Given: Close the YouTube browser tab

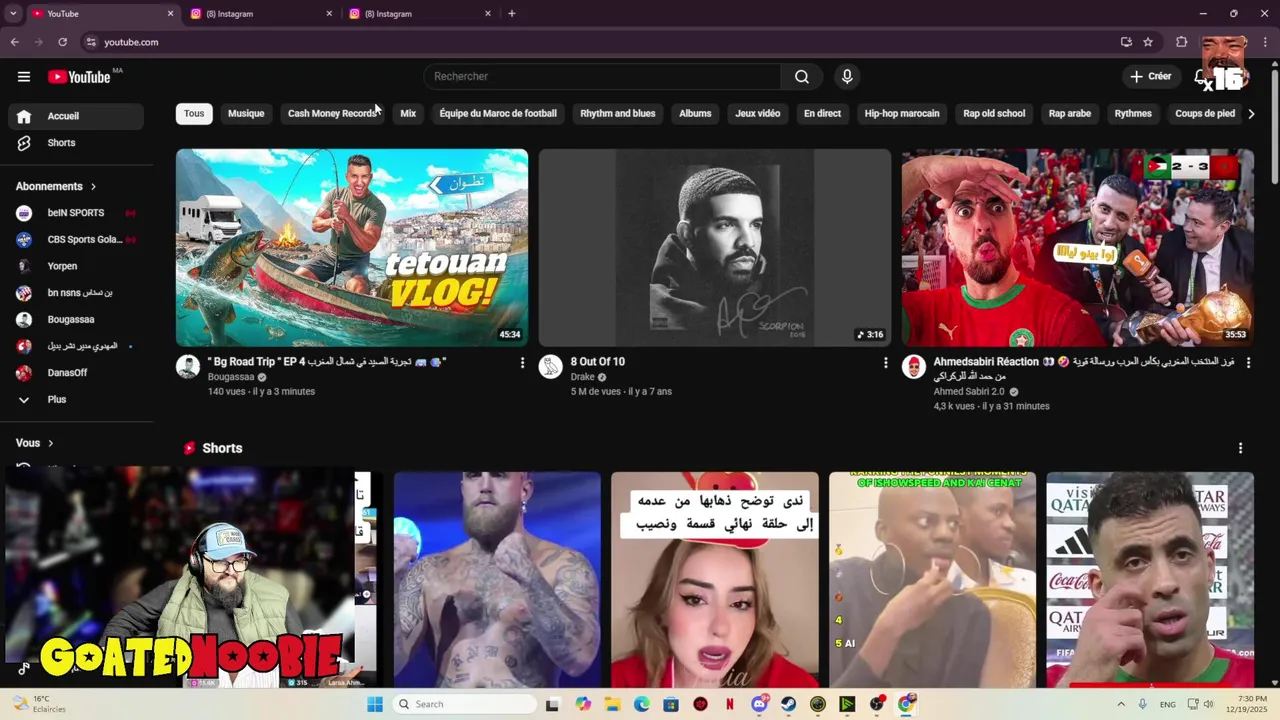Looking at the screenshot, I should (170, 14).
